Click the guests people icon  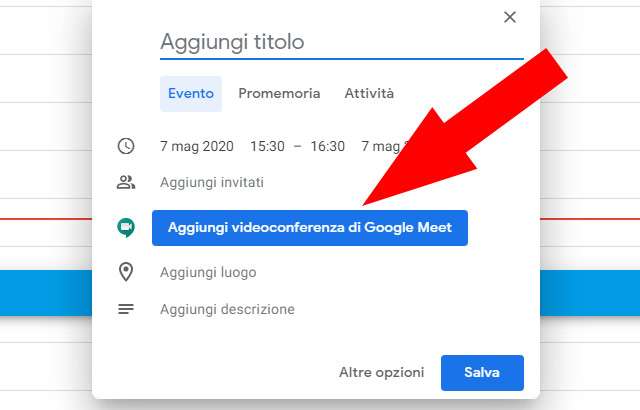(126, 183)
